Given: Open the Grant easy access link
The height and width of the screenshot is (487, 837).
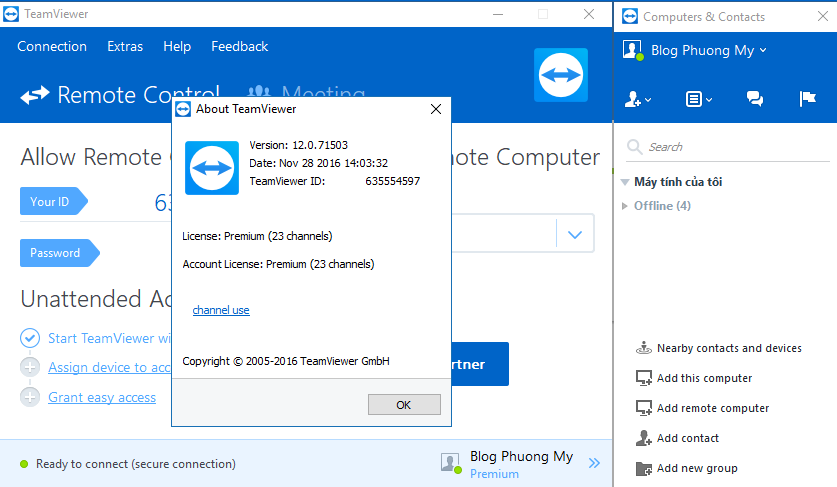Looking at the screenshot, I should point(102,397).
